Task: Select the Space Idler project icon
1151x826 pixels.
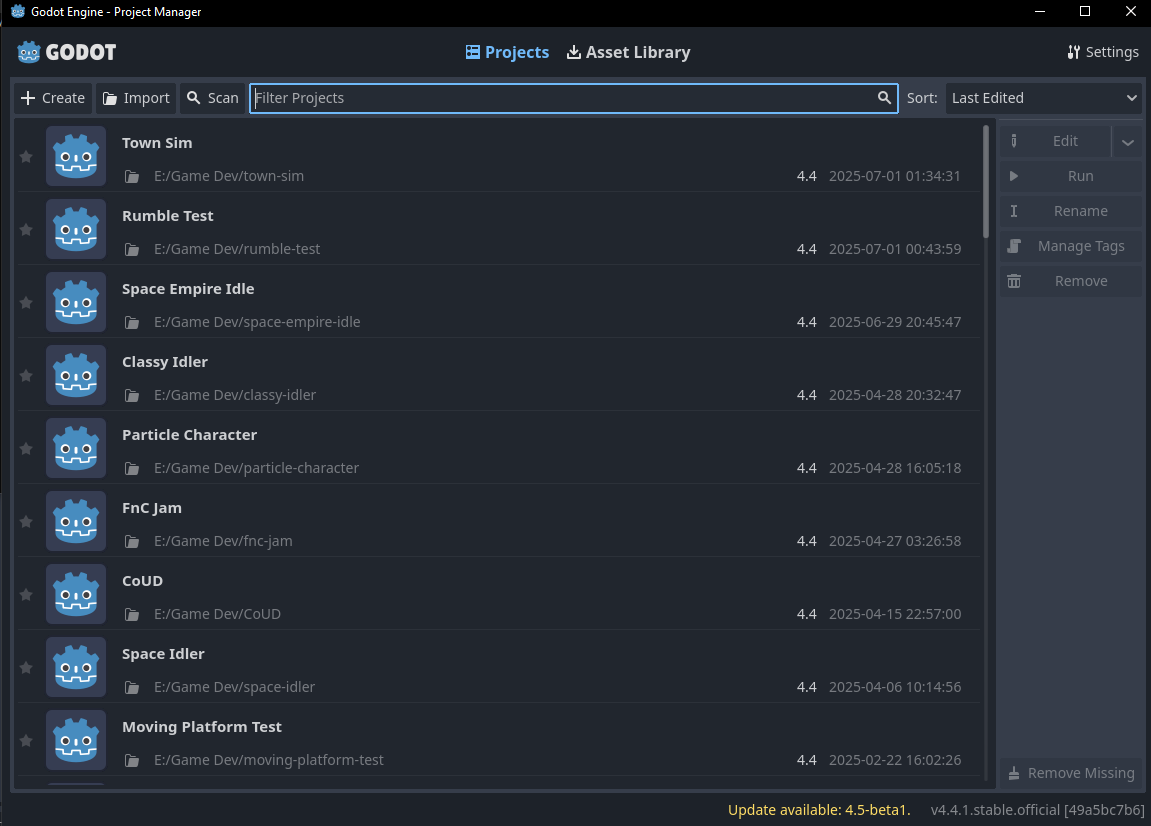Action: click(x=76, y=667)
